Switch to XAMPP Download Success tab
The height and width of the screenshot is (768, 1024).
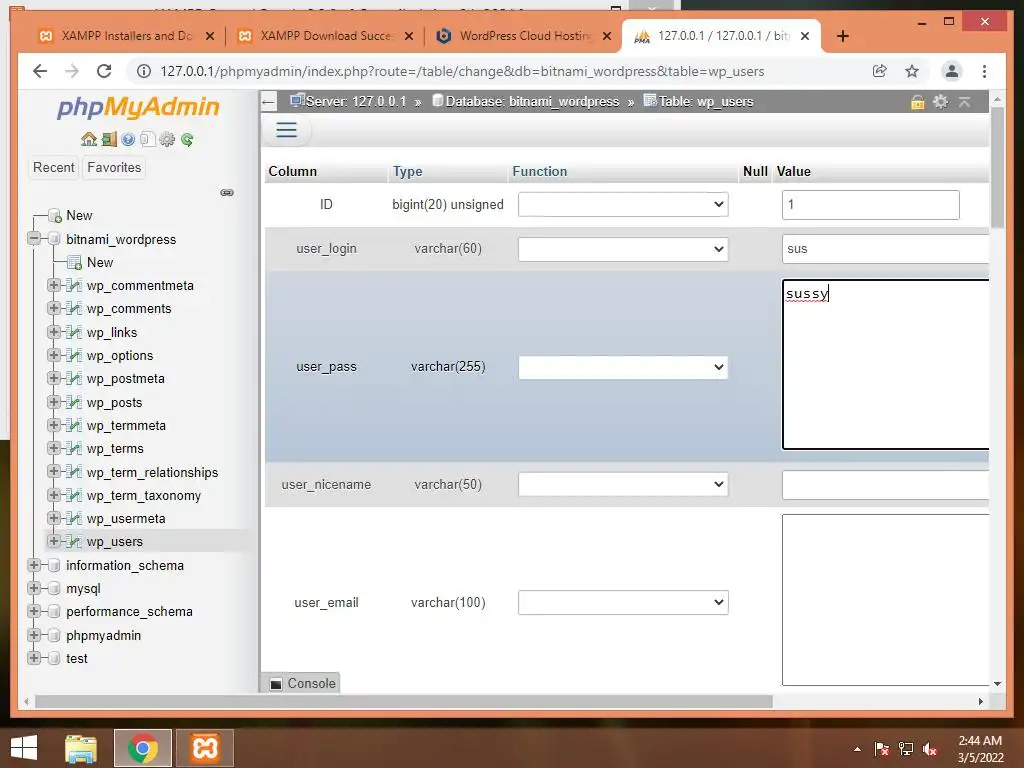(326, 36)
